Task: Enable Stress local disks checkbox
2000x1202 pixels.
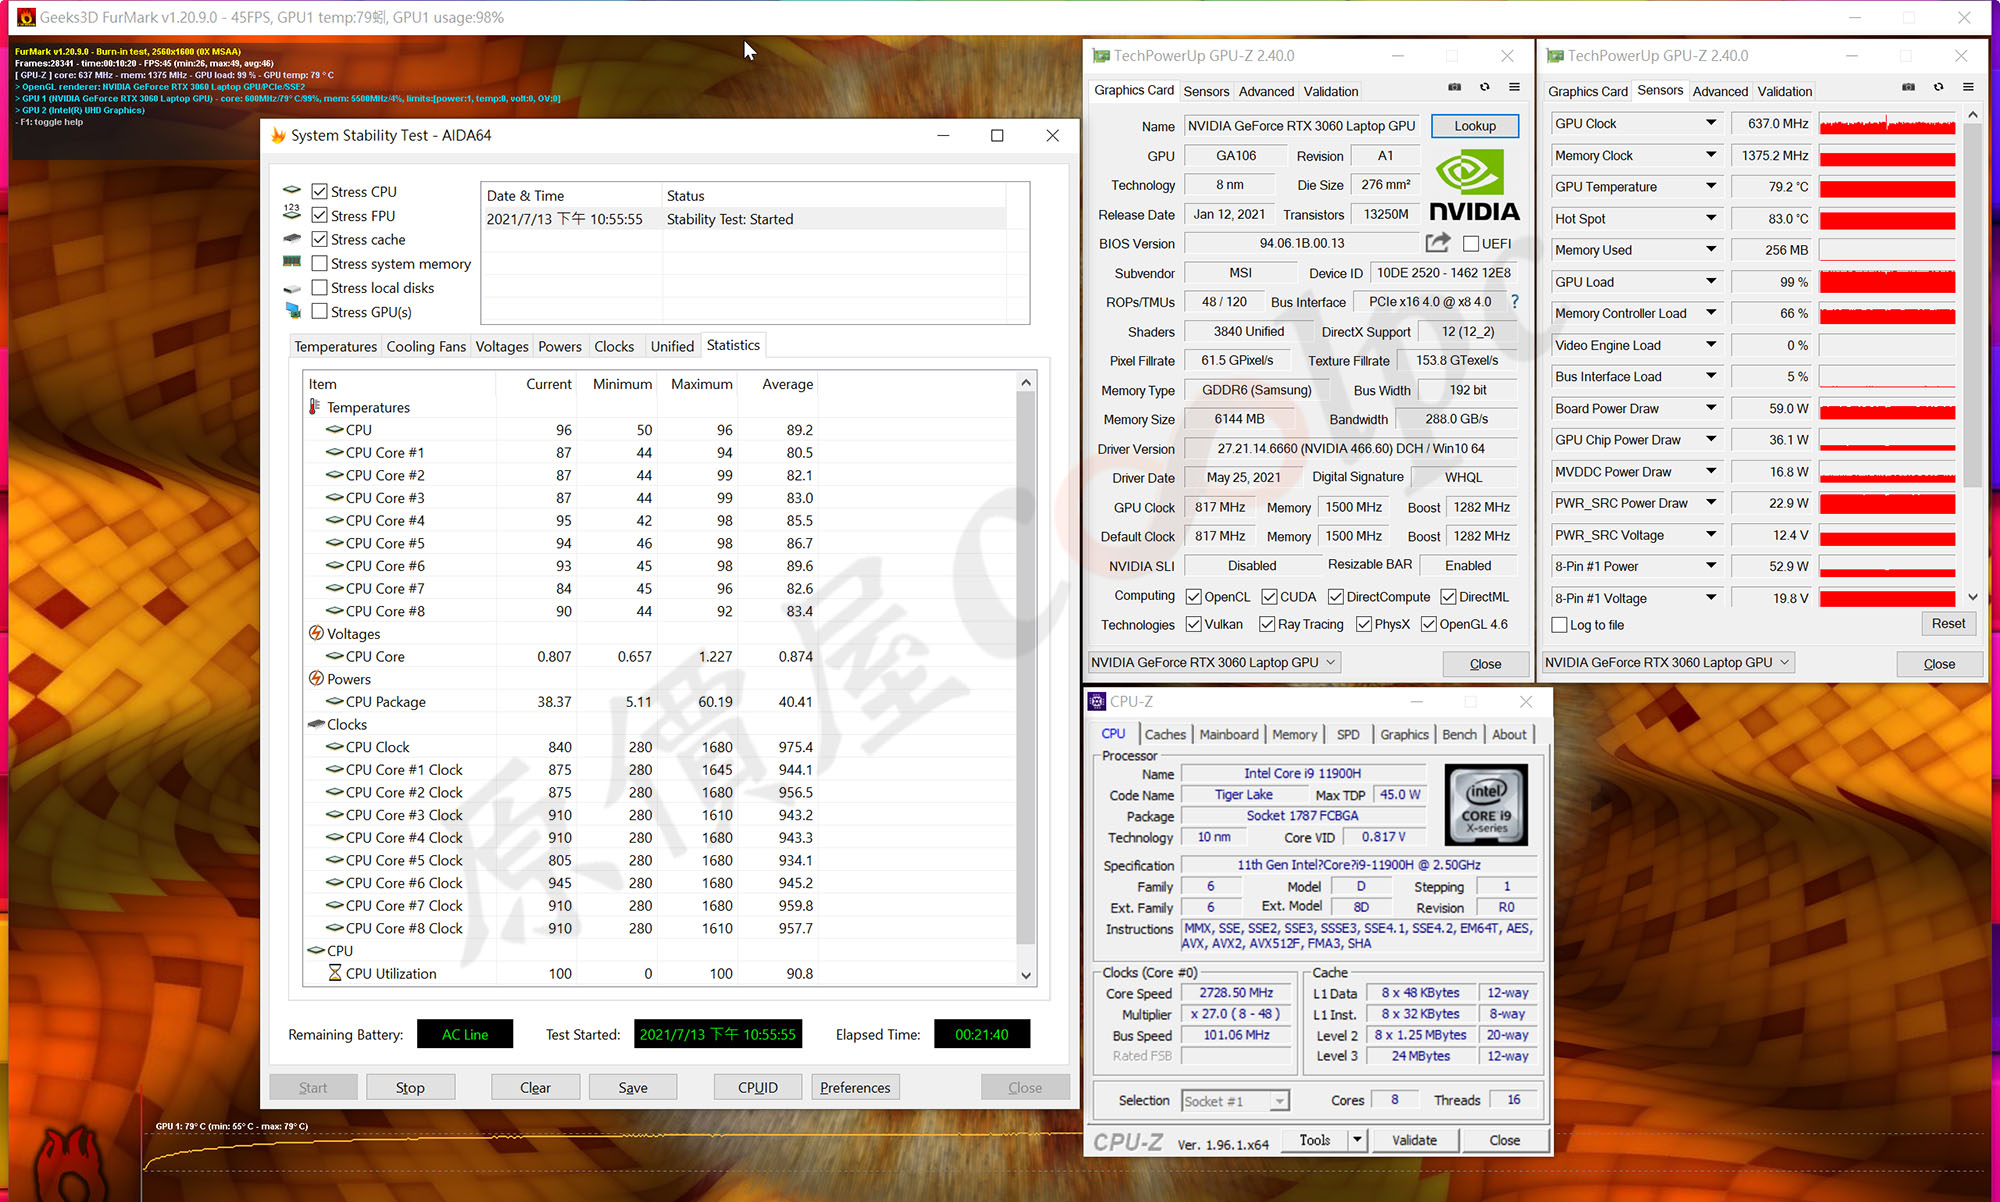Action: point(320,287)
